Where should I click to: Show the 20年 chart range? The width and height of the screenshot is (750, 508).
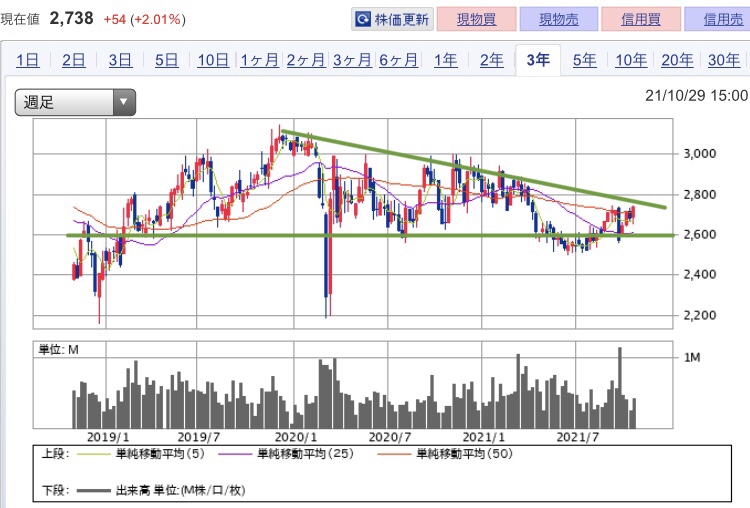(x=677, y=60)
